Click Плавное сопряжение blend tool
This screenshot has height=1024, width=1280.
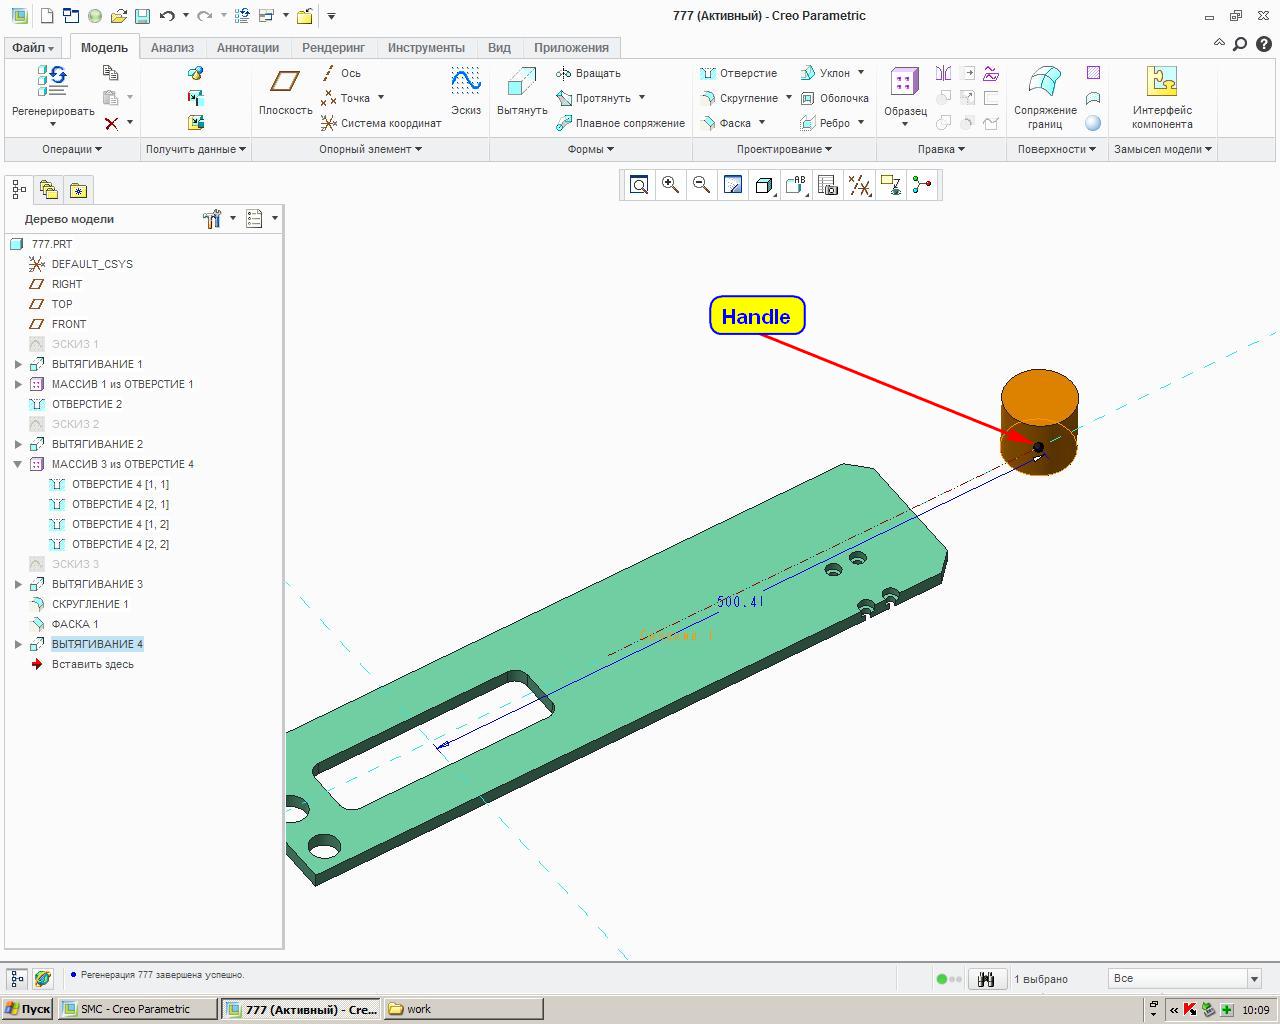pos(621,123)
